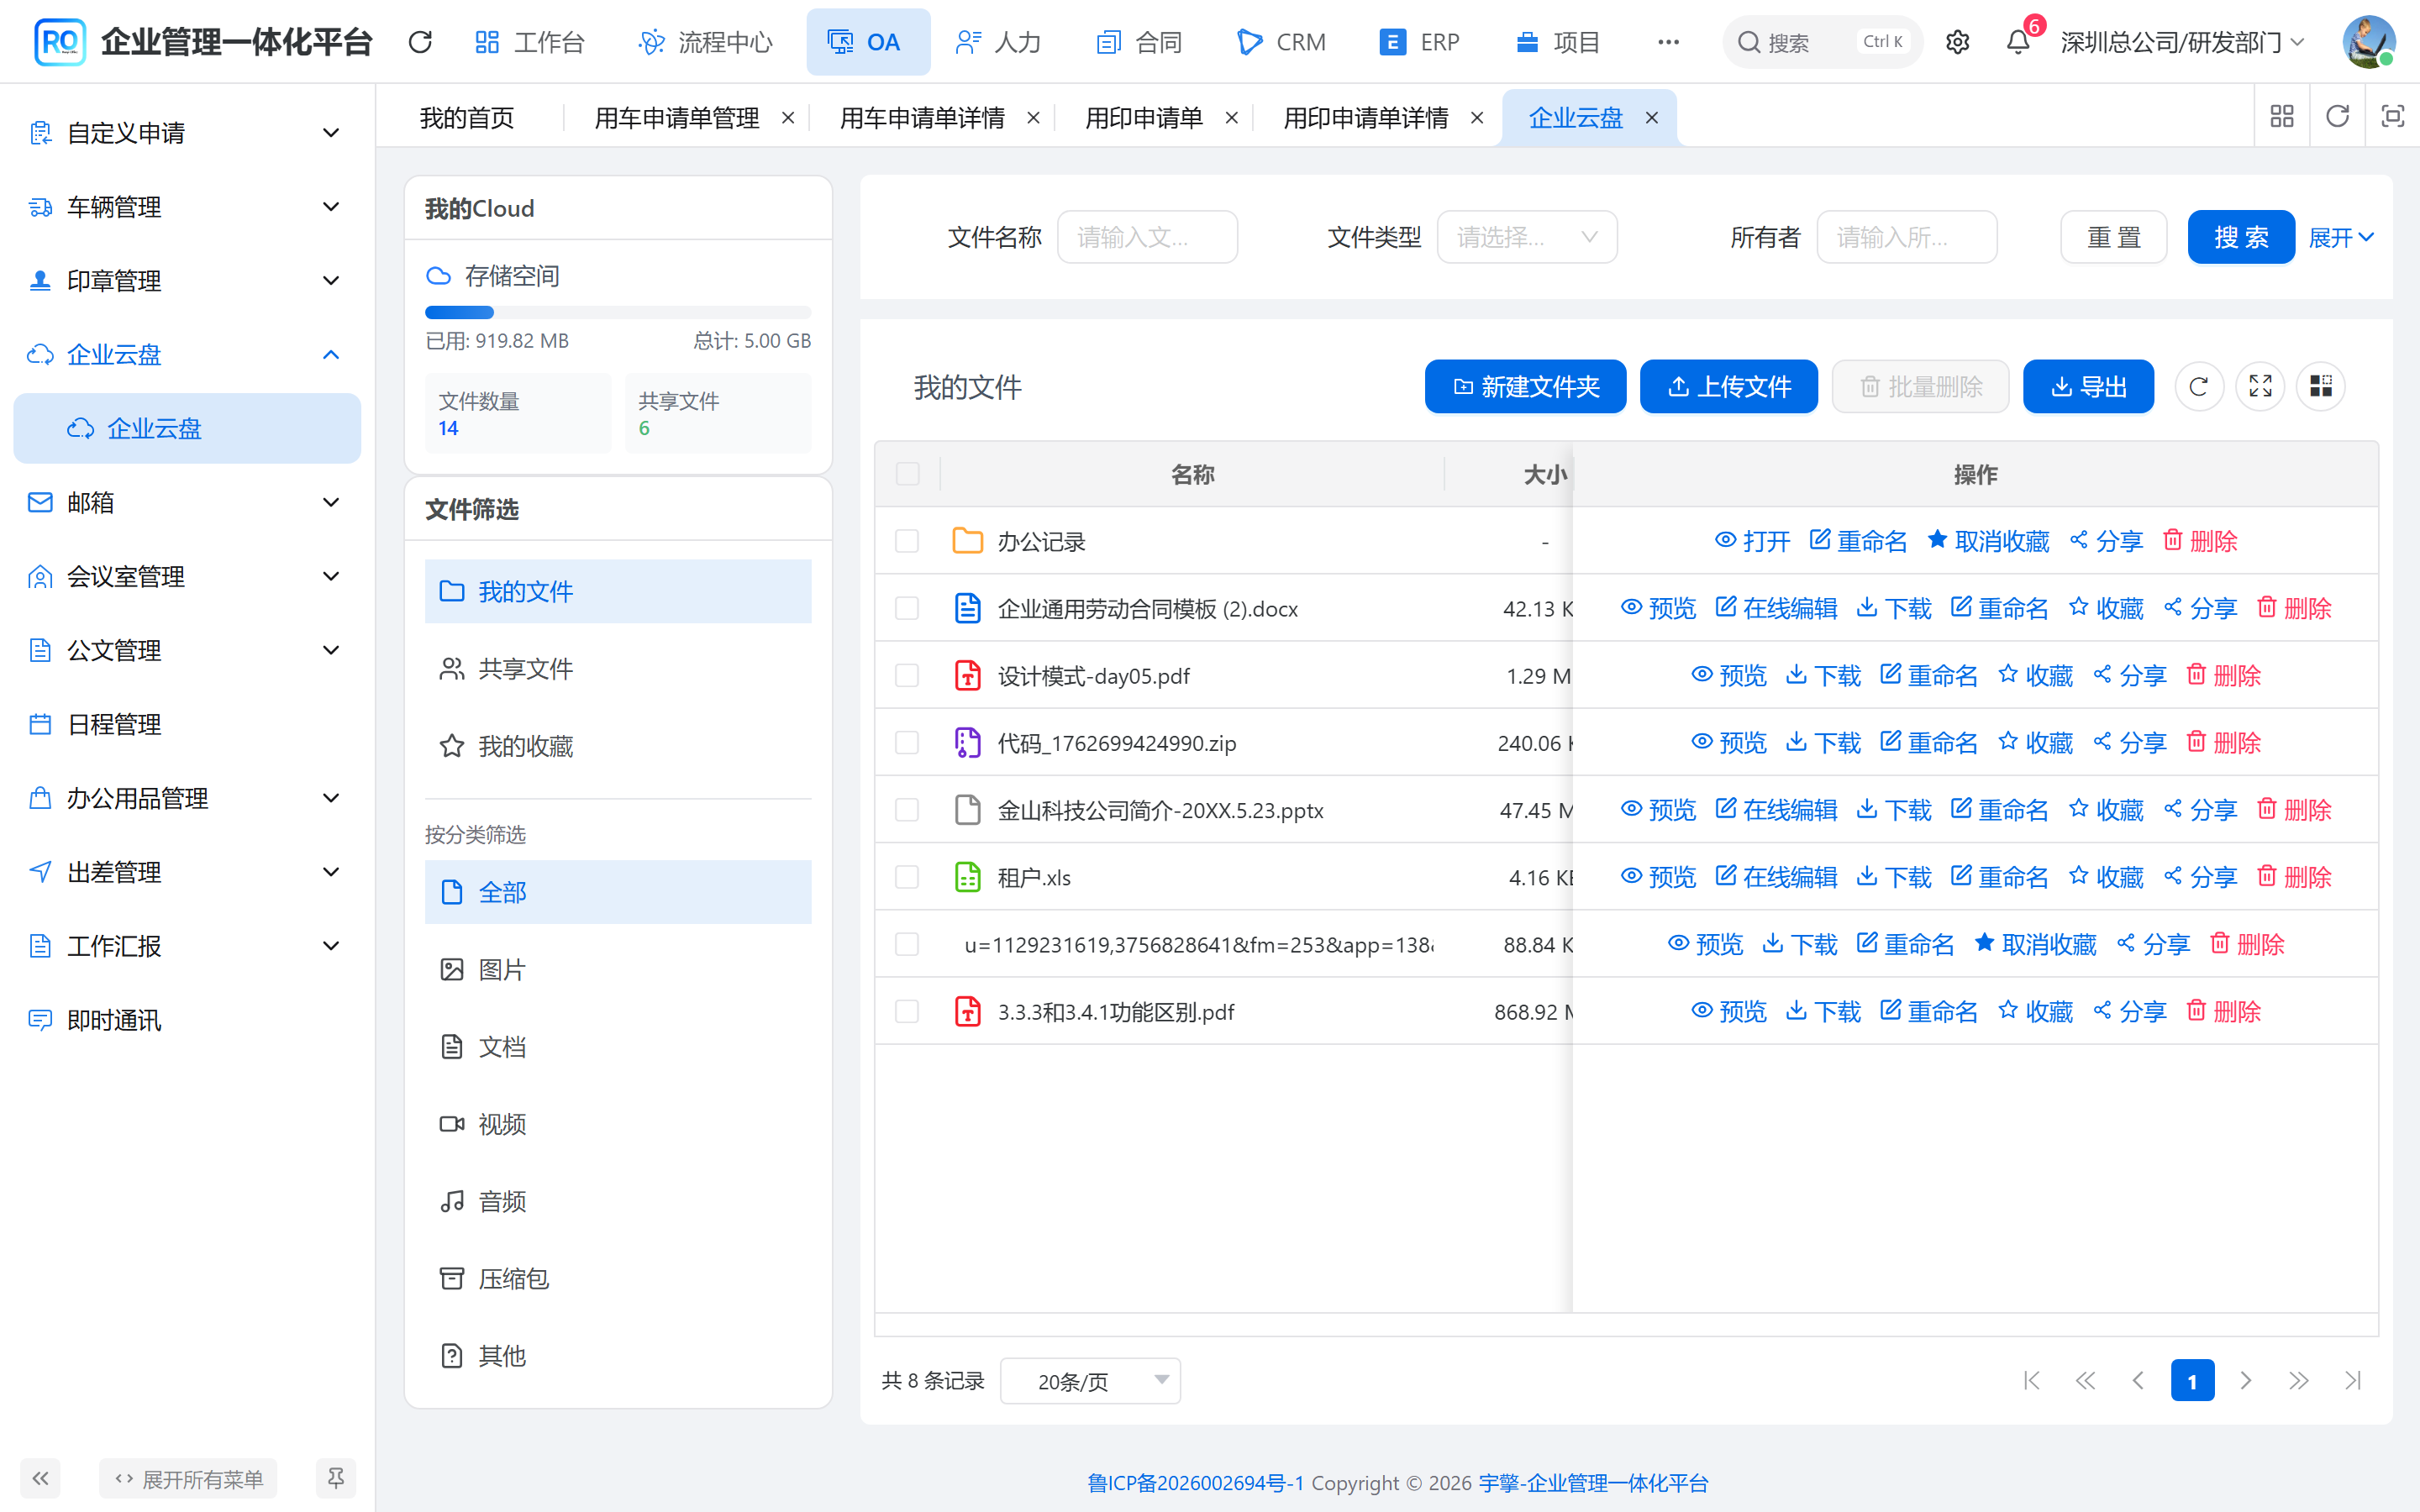Click the 新建文件夹 button
The width and height of the screenshot is (2420, 1512).
point(1525,386)
